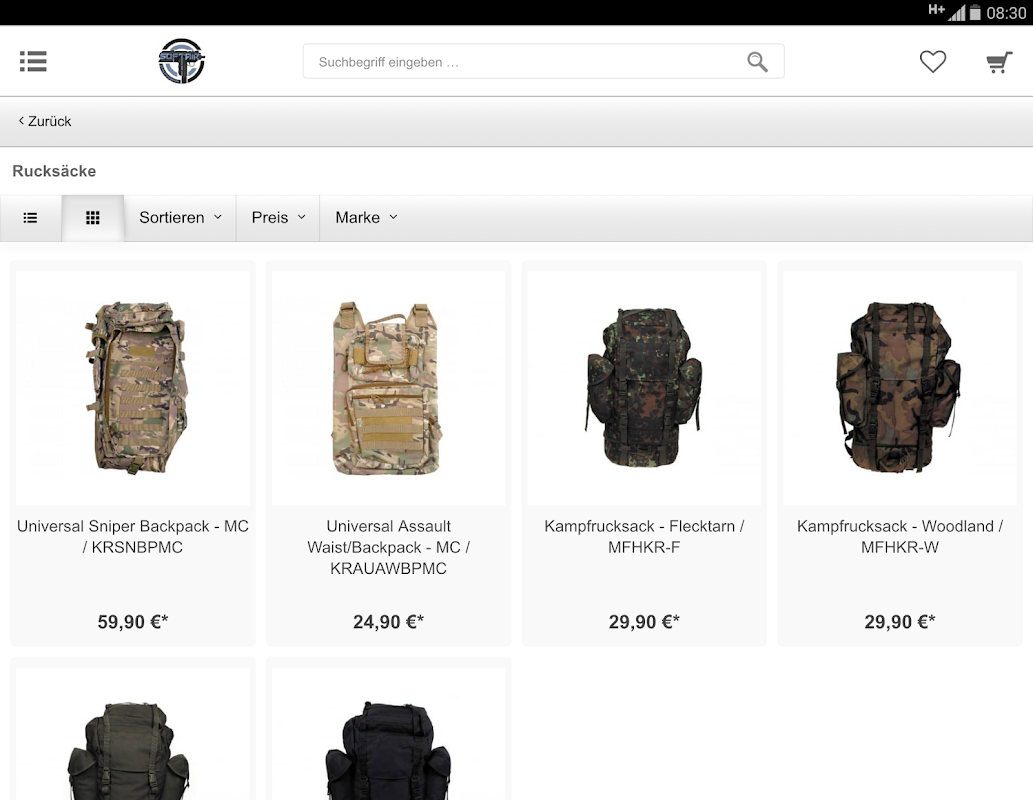Open the Preis filter dropdown
The image size is (1033, 800).
[x=278, y=217]
